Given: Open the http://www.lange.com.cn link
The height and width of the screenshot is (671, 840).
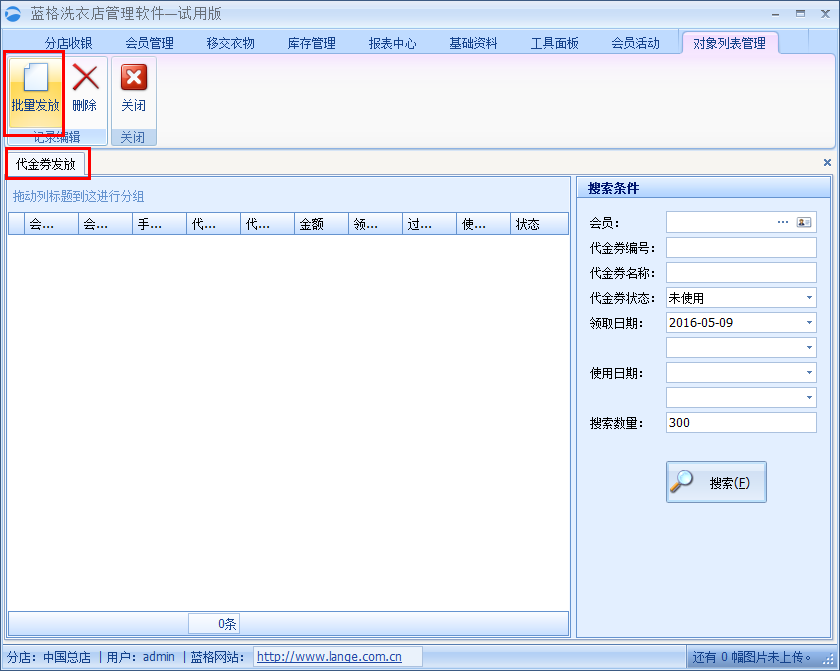Looking at the screenshot, I should [329, 657].
